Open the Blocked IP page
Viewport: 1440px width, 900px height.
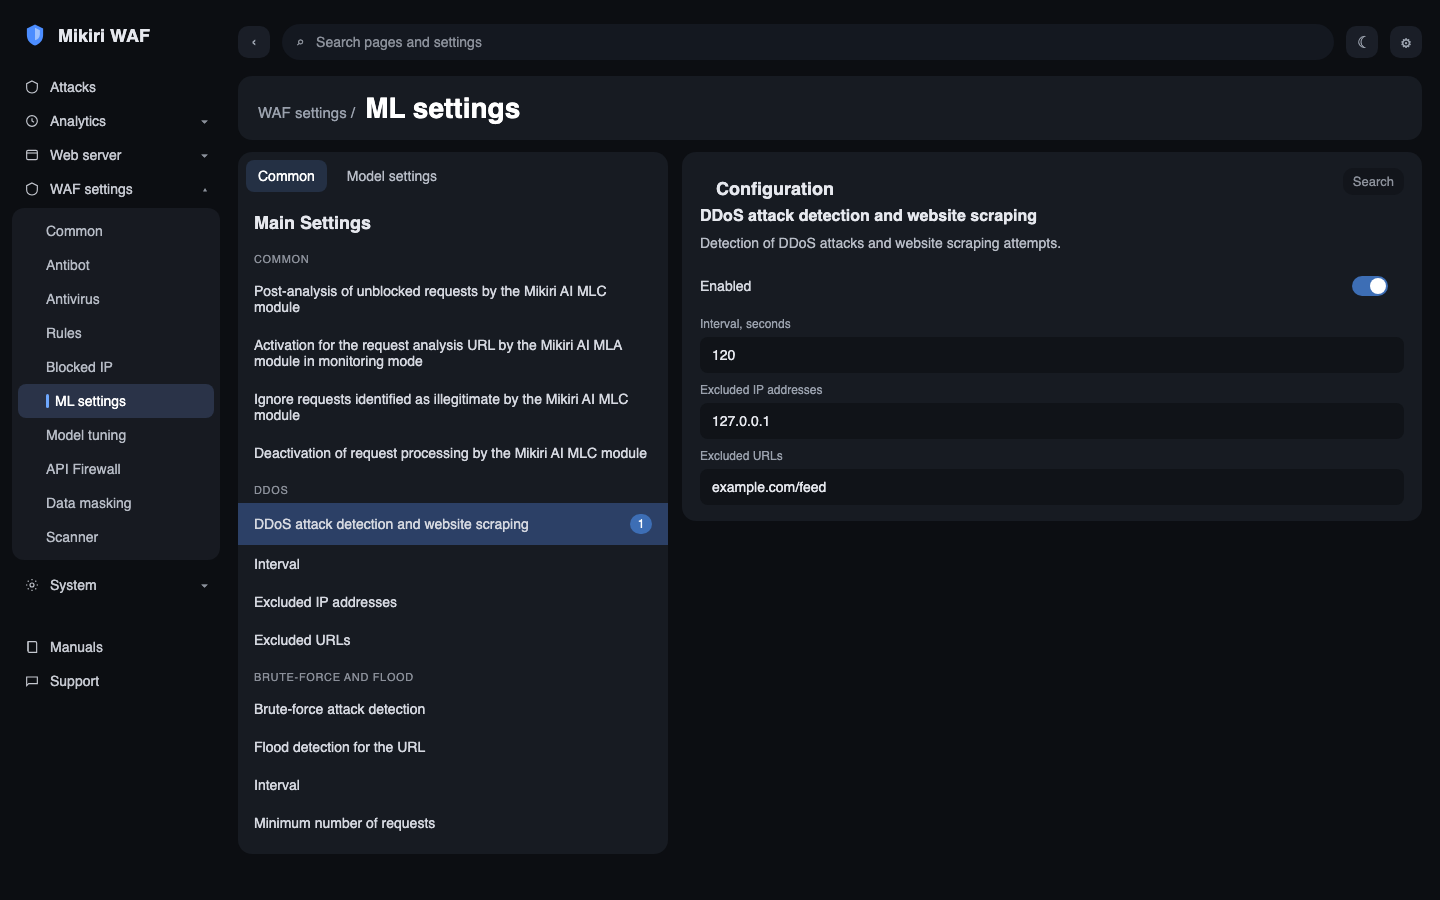click(116, 367)
